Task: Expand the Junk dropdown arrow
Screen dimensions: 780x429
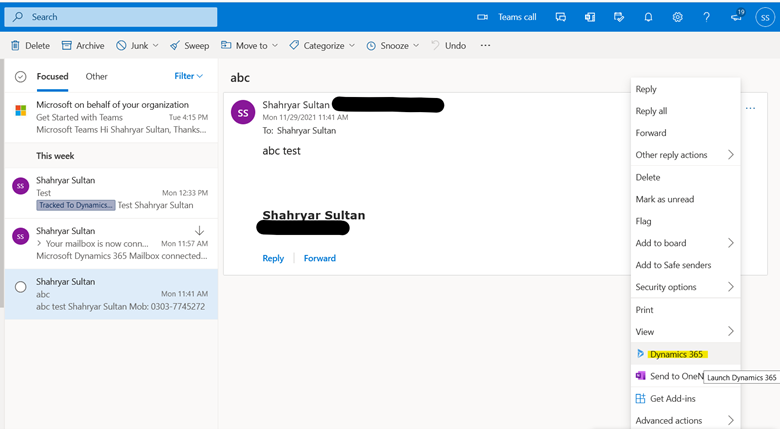Action: pos(156,45)
